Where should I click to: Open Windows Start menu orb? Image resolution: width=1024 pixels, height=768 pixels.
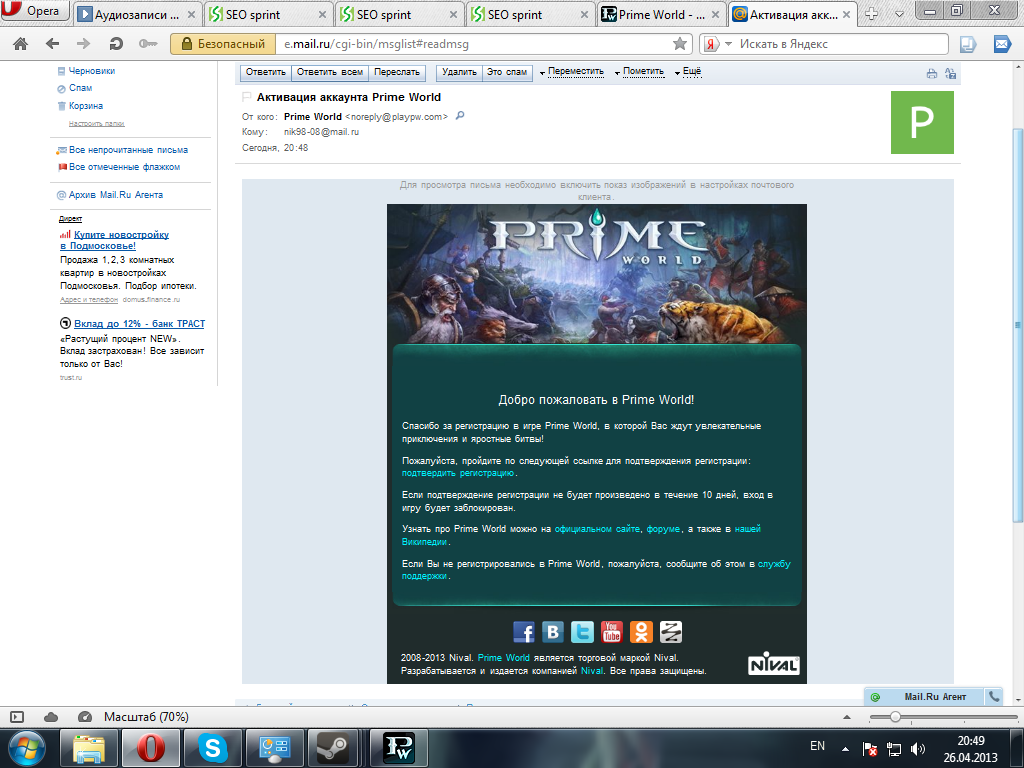coord(27,748)
